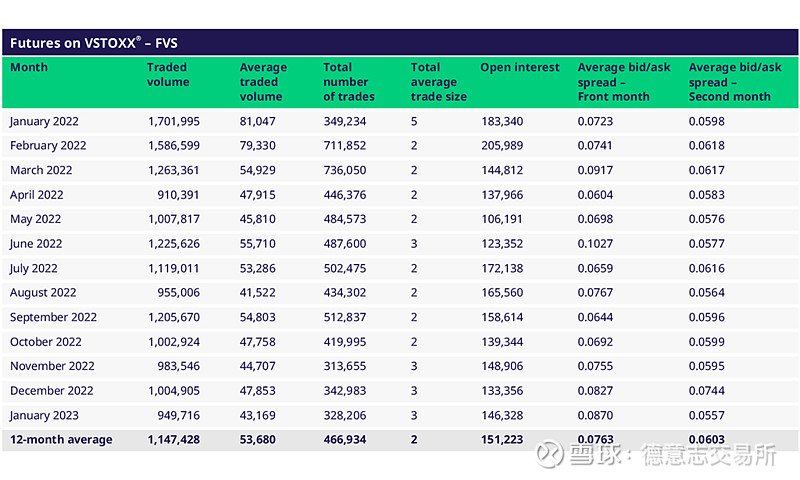
Task: Select the "Month" column header
Action: pyautogui.click(x=29, y=68)
